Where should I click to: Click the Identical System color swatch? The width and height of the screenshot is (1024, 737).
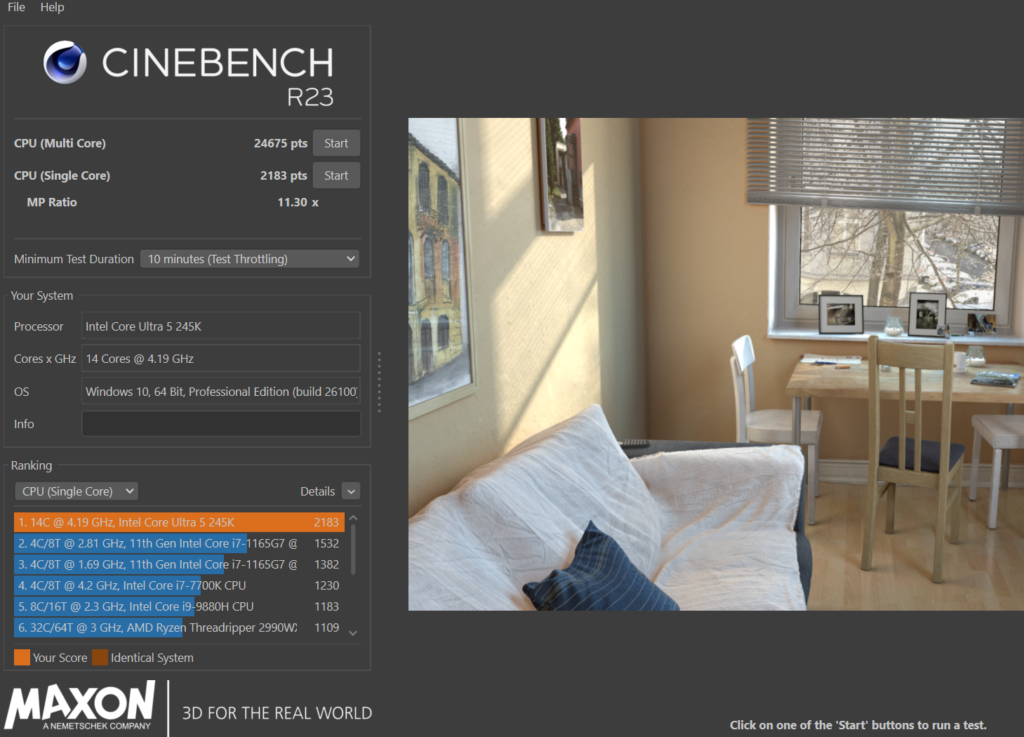tap(99, 658)
